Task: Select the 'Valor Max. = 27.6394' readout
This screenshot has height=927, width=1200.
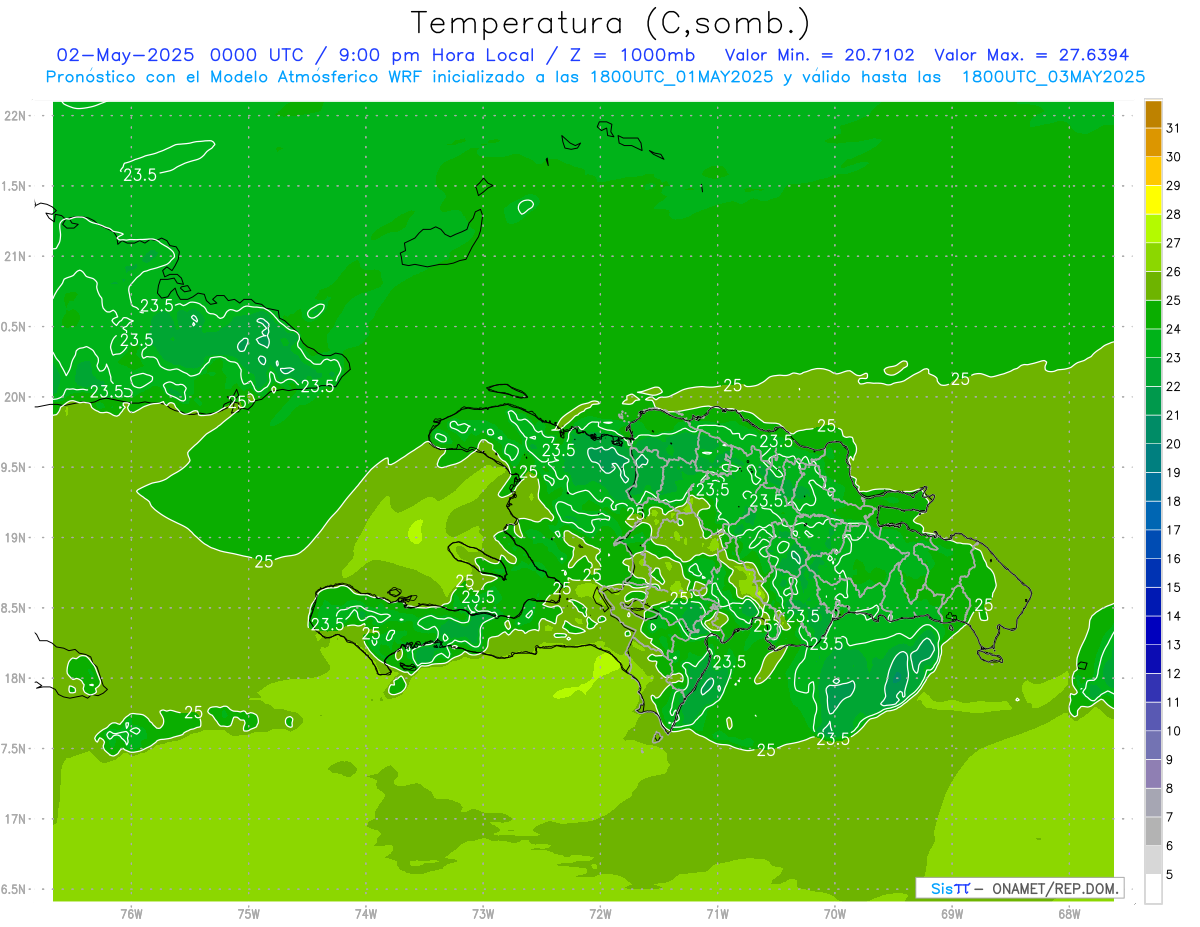Action: [1032, 54]
